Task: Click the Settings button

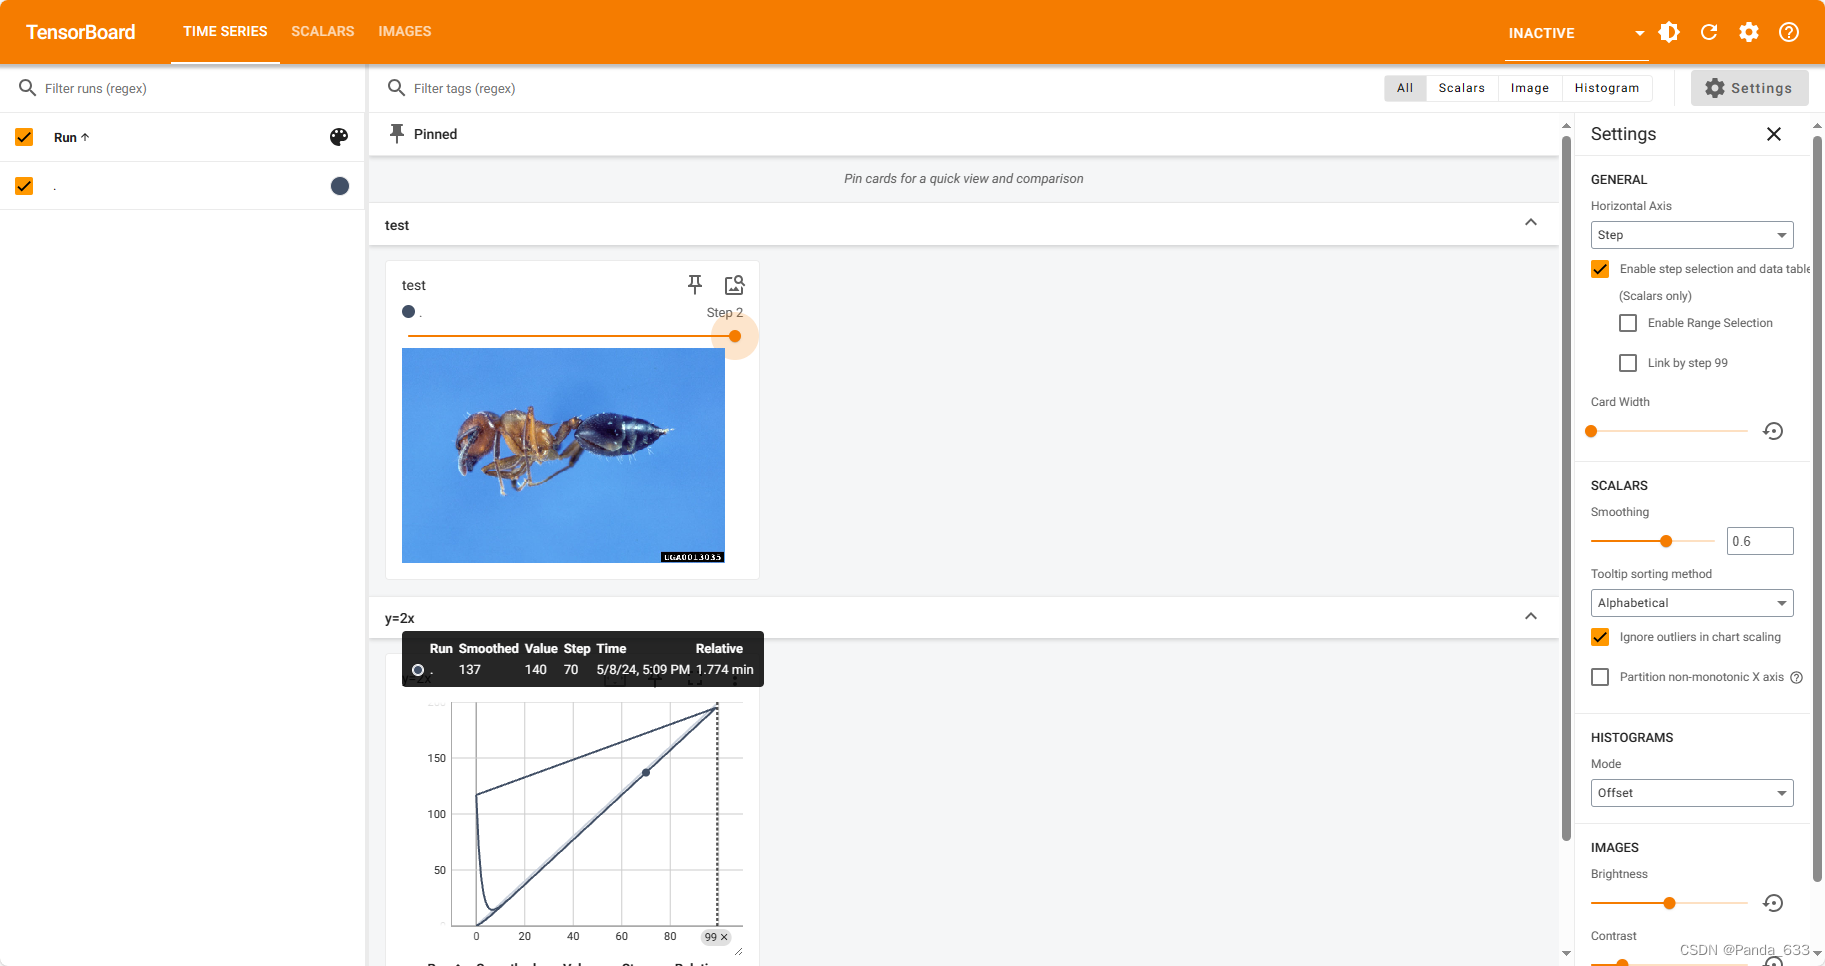Action: click(1749, 88)
